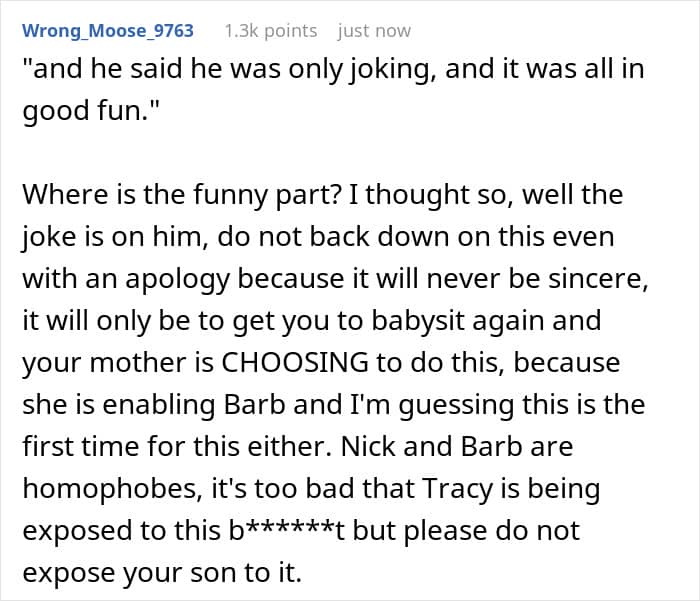Open the Wrong_Moose_9763 user profile
This screenshot has width=700, height=601.
(x=108, y=31)
